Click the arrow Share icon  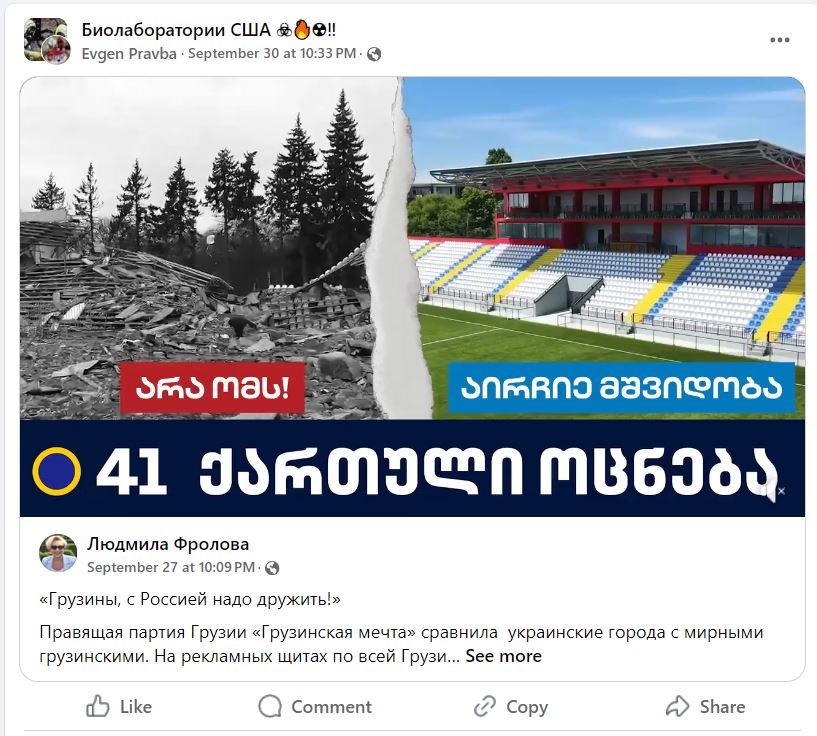677,706
